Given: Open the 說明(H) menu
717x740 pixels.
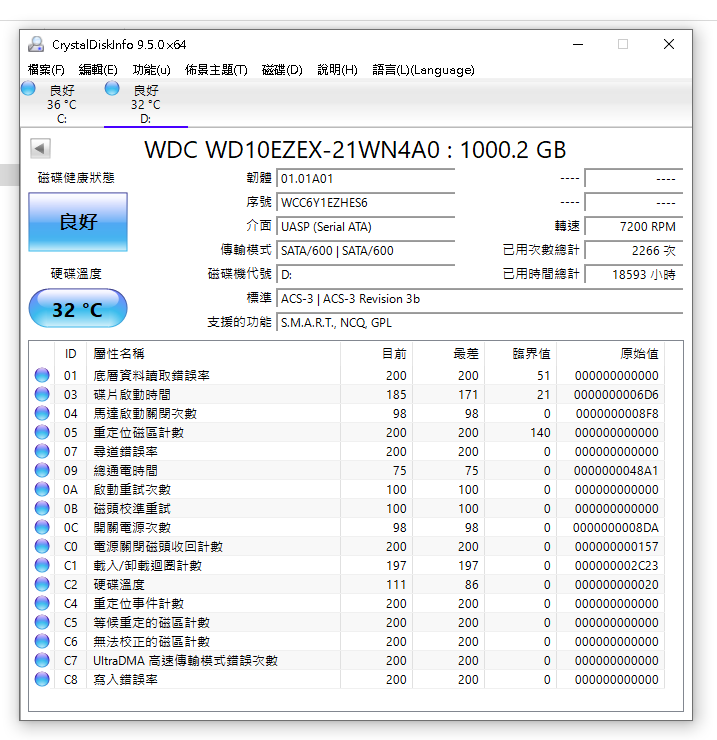Looking at the screenshot, I should tap(337, 70).
